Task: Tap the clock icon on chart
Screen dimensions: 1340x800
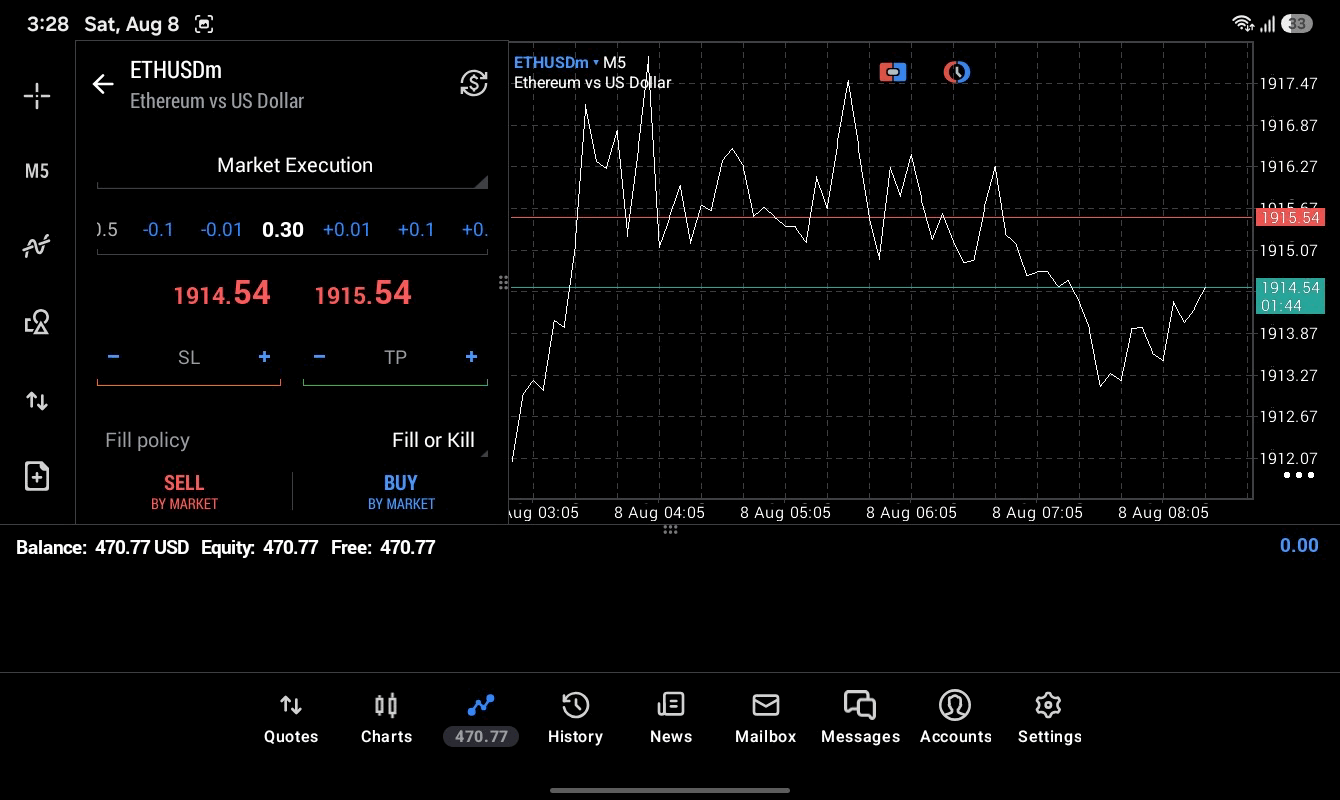Action: [x=957, y=72]
